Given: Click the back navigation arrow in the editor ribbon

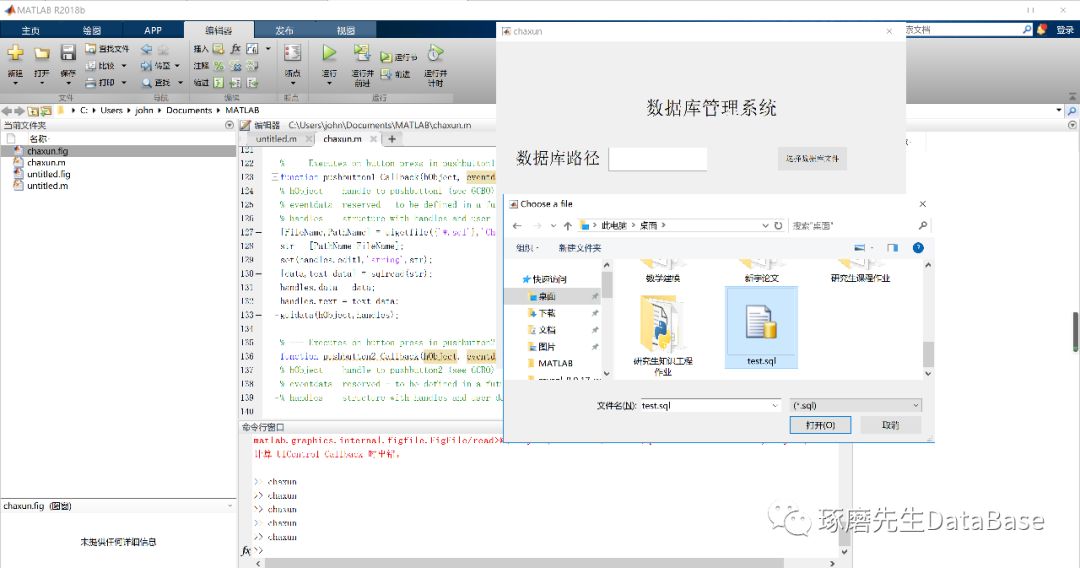Looking at the screenshot, I should click(x=146, y=49).
